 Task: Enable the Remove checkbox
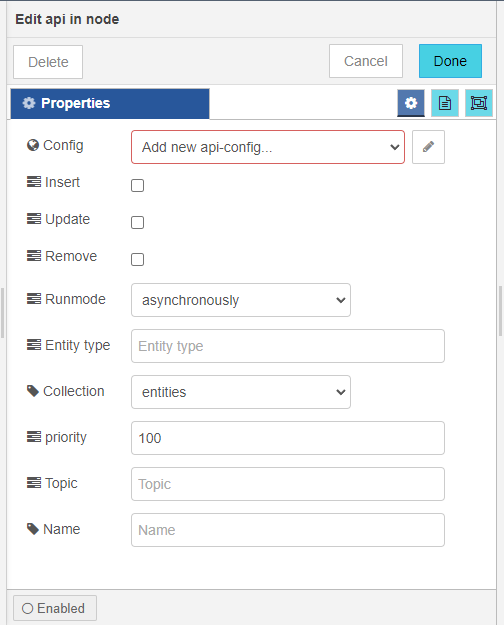pyautogui.click(x=138, y=259)
